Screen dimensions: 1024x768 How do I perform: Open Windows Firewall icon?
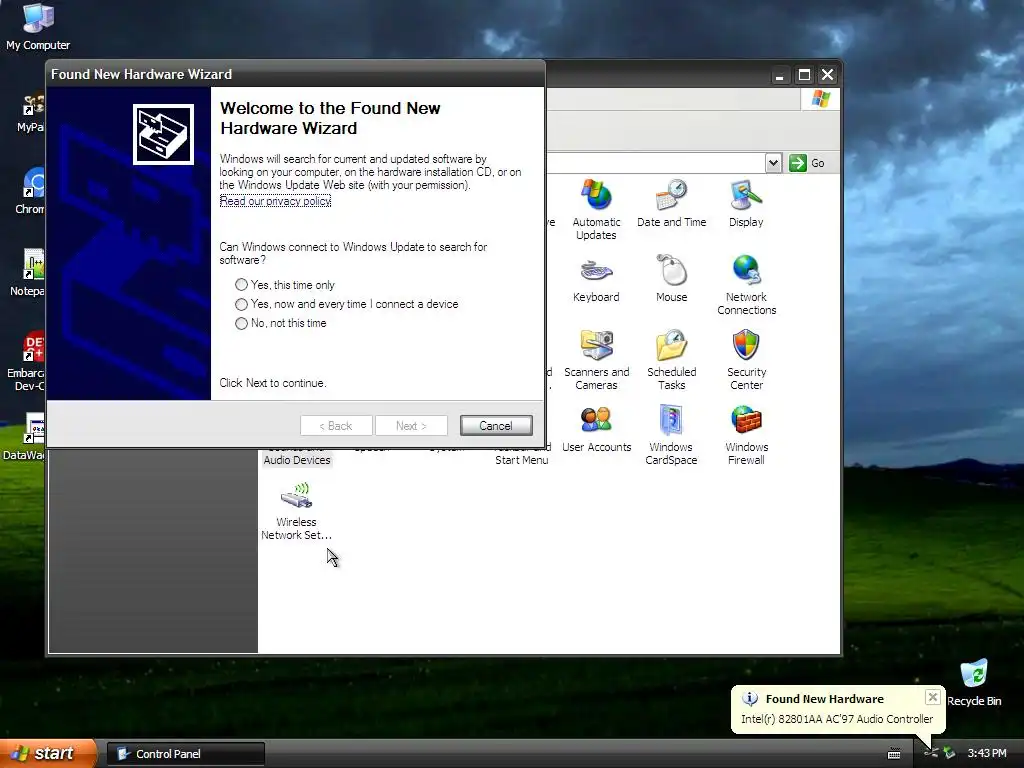[x=746, y=435]
